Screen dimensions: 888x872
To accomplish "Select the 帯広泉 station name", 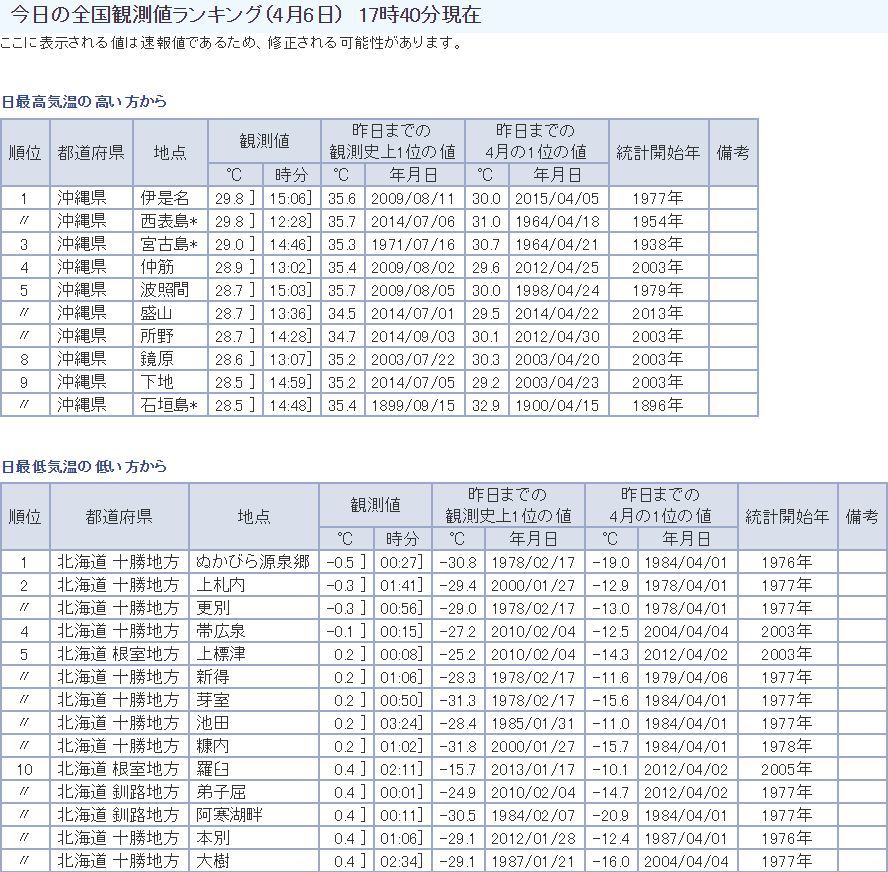I will coord(221,631).
